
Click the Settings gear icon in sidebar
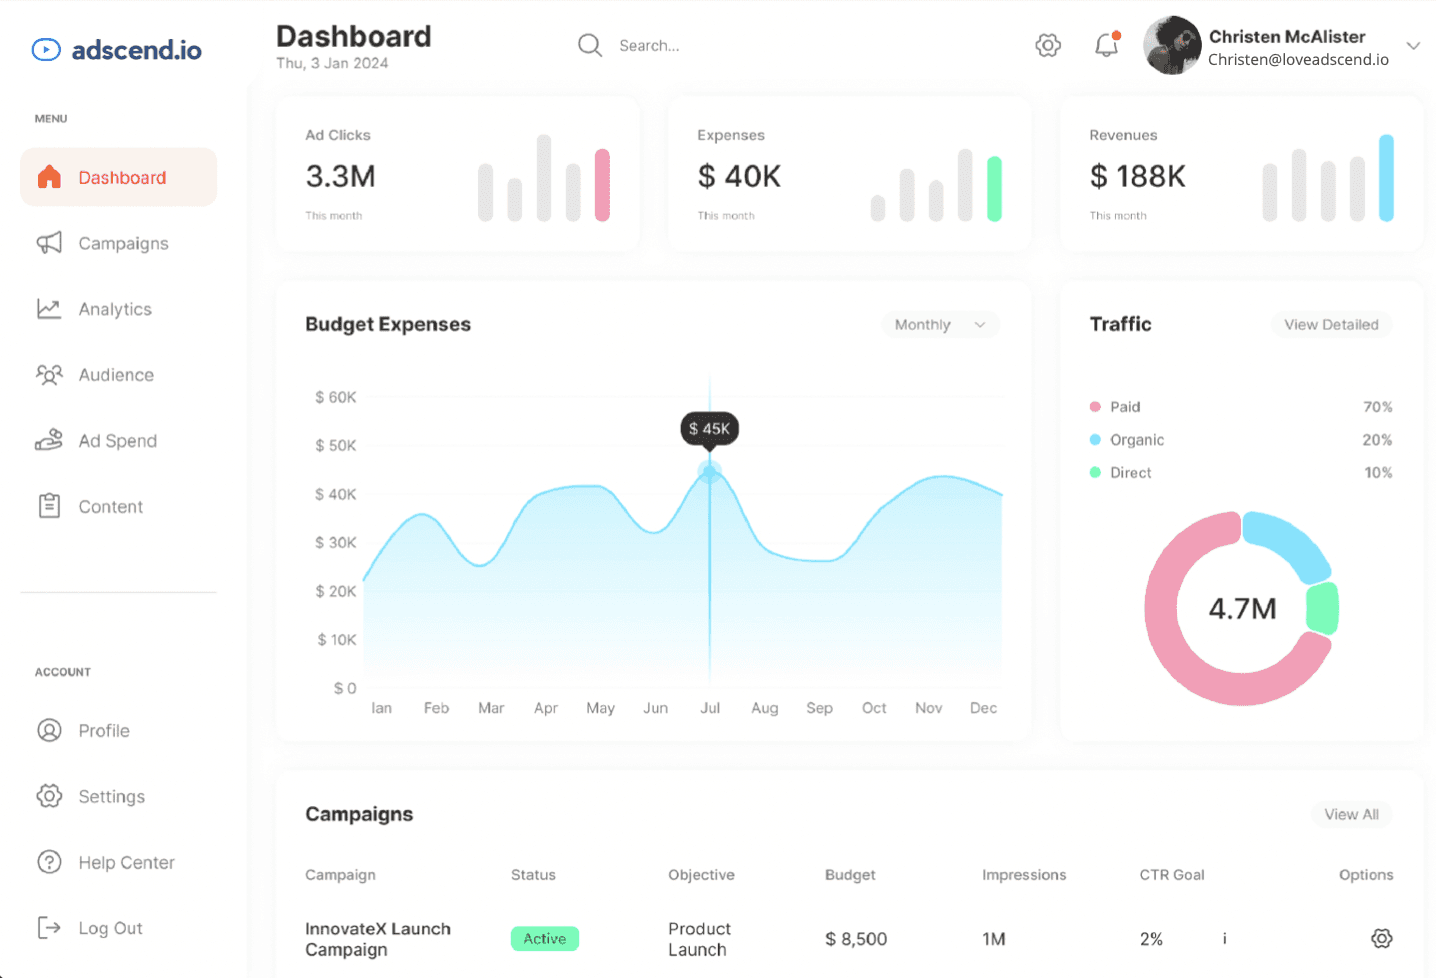[x=49, y=796]
